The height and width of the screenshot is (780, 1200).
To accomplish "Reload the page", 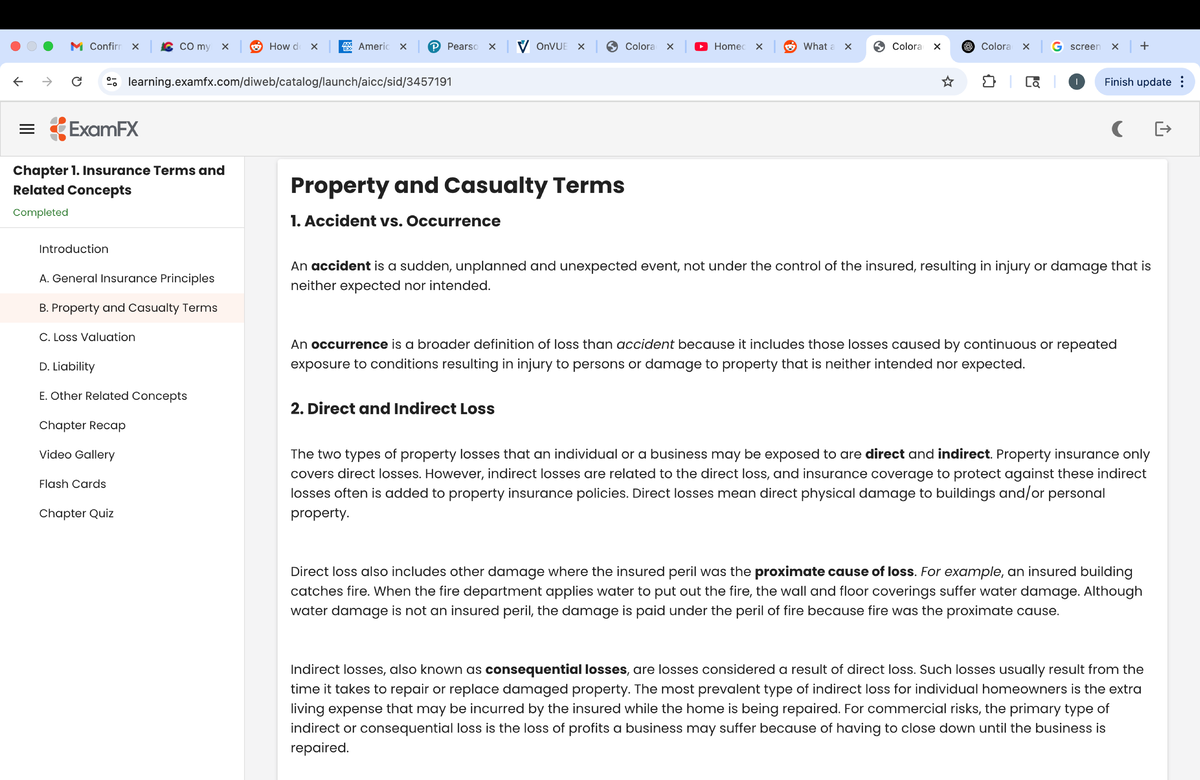I will click(77, 81).
